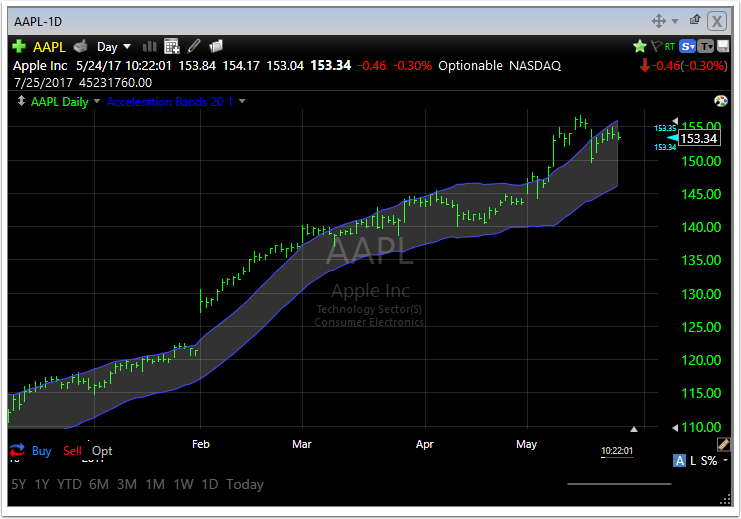Toggle the L log scale button
Viewport: 741px width, 519px height.
693,460
